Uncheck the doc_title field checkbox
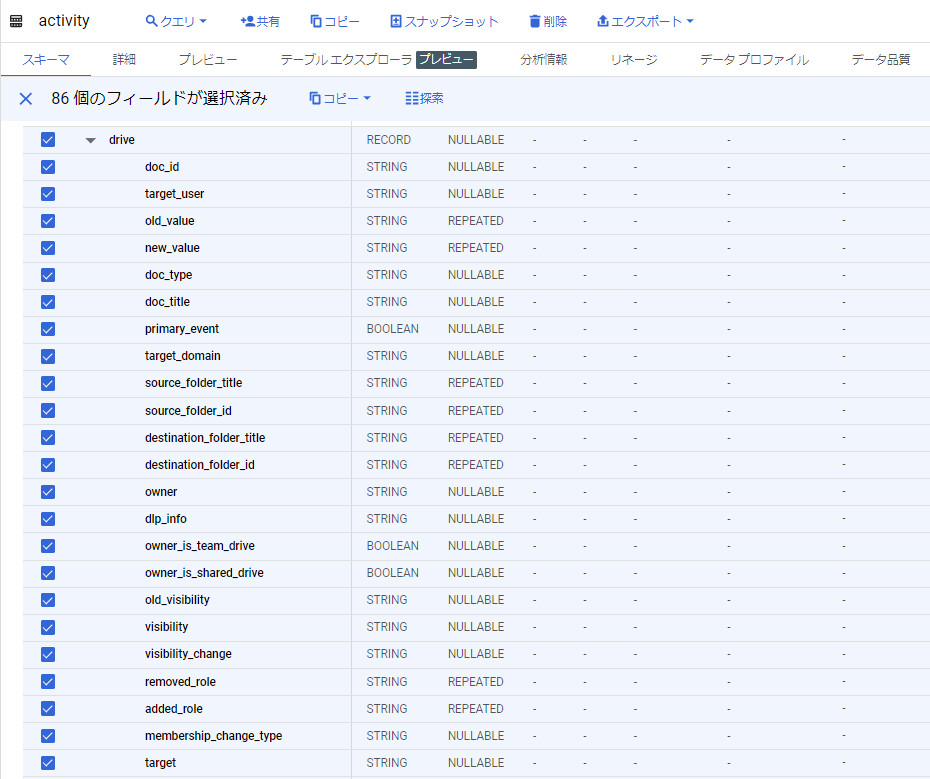 (48, 302)
